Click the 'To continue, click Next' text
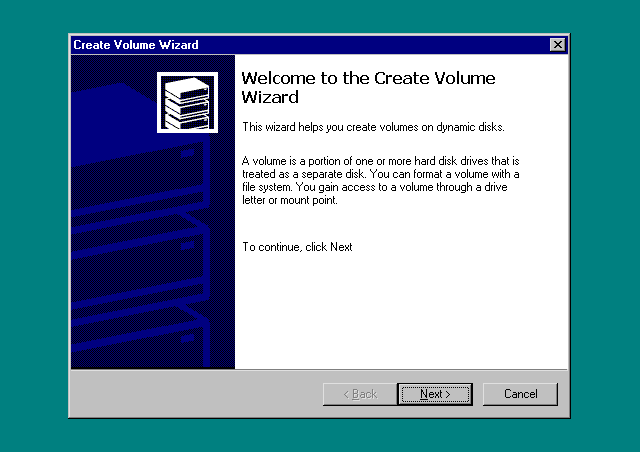The image size is (640, 452). click(297, 247)
